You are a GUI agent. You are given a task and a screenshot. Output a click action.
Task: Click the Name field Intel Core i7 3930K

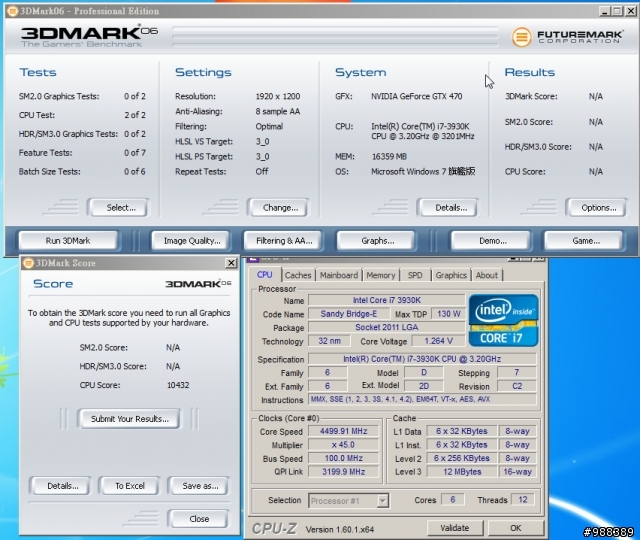(x=387, y=300)
